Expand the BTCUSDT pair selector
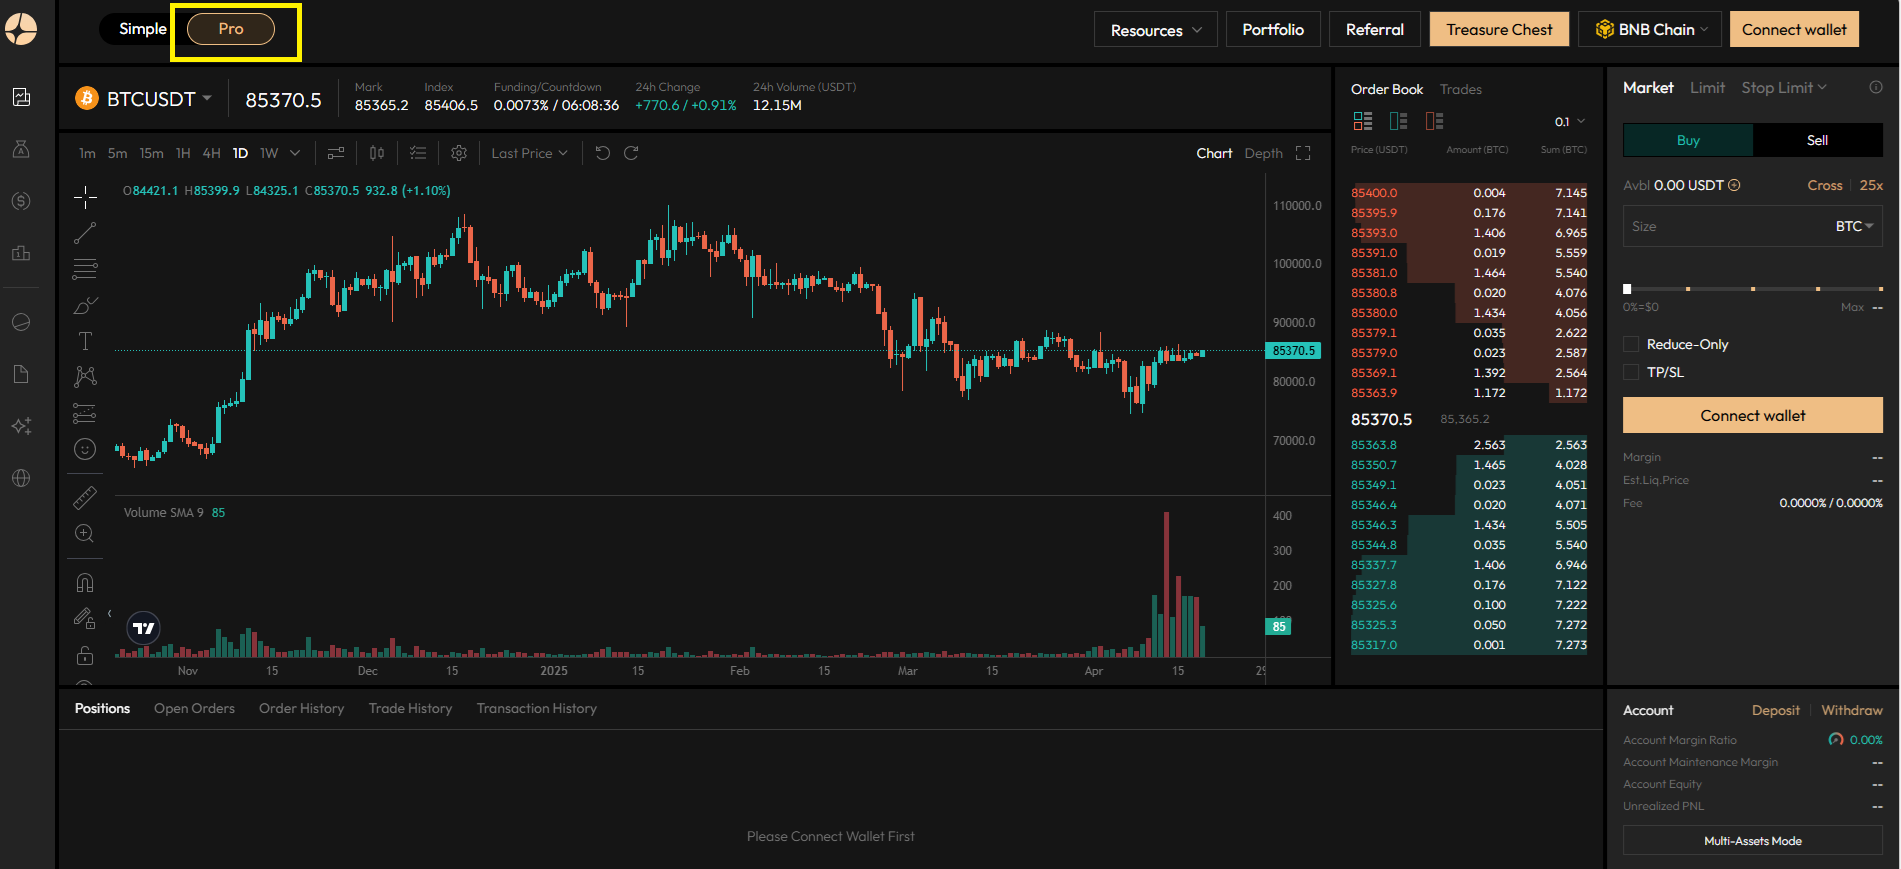 (145, 99)
